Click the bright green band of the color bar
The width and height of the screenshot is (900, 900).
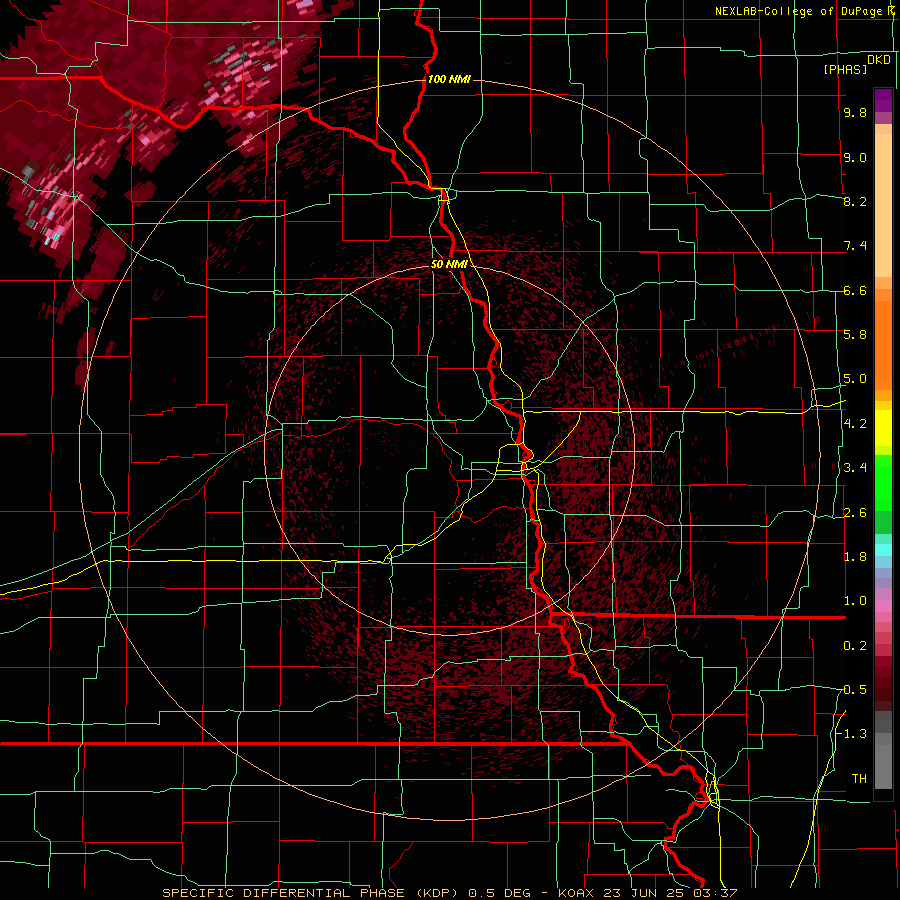[x=883, y=483]
